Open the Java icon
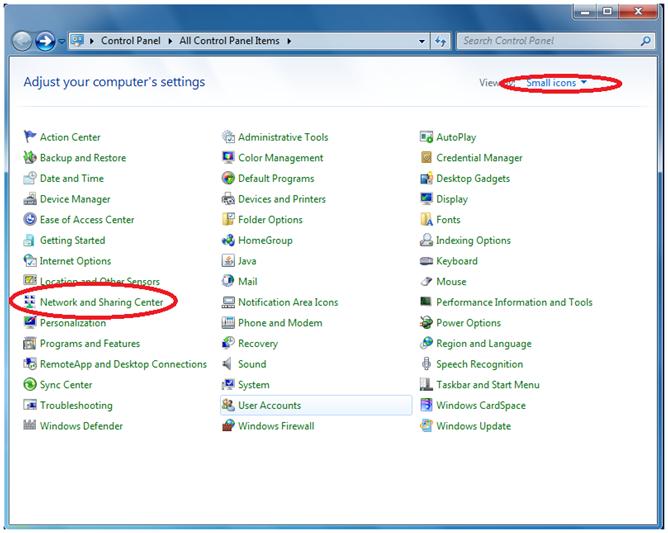The width and height of the screenshot is (668, 533). pyautogui.click(x=229, y=261)
